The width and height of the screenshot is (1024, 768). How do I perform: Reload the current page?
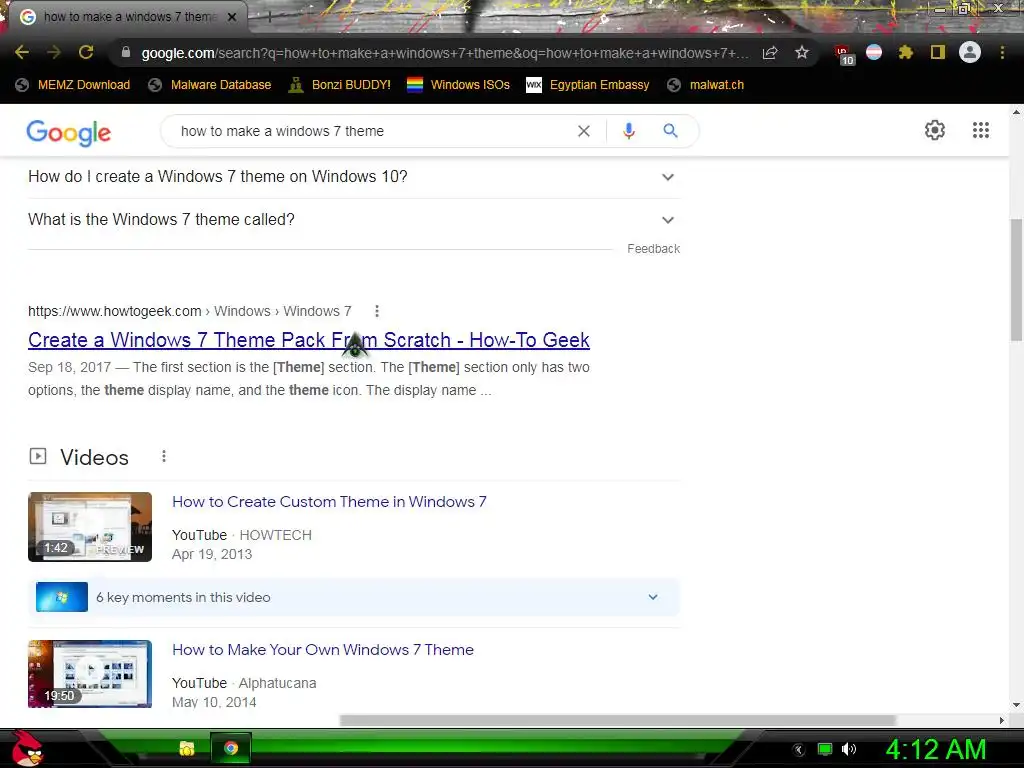click(86, 52)
